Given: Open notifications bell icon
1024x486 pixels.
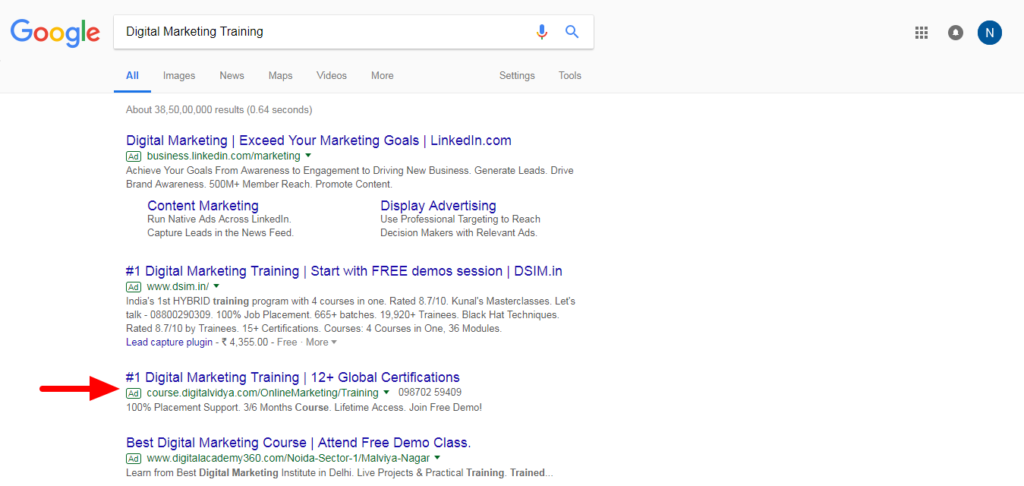Looking at the screenshot, I should 955,33.
